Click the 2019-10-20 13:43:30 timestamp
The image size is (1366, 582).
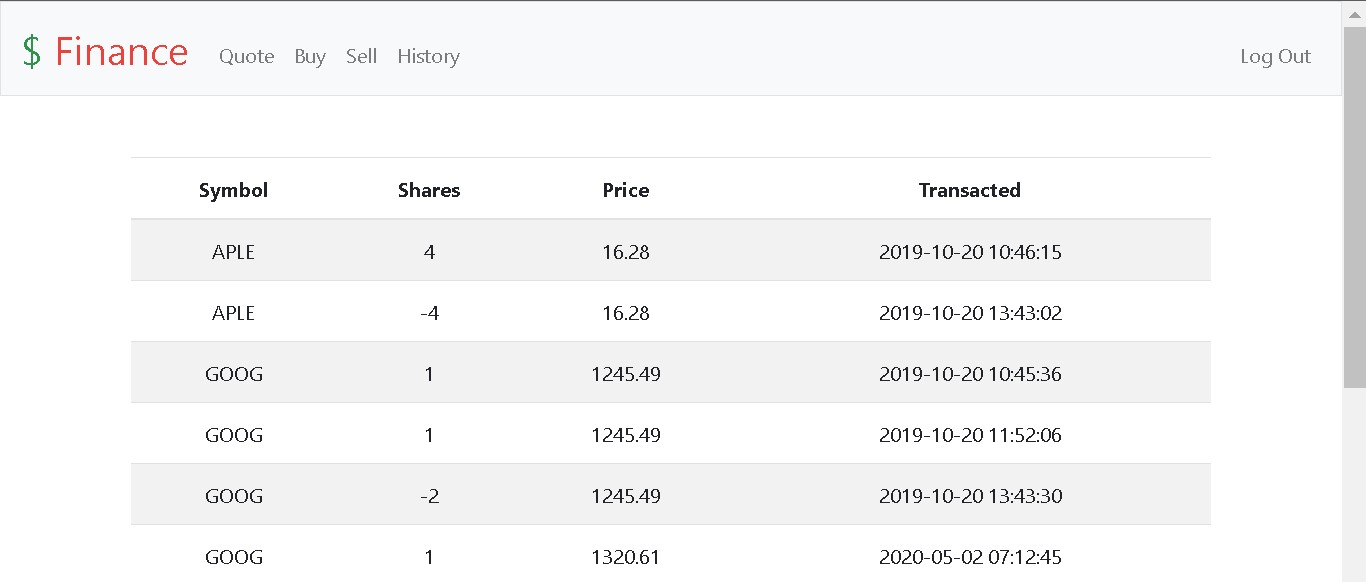pyautogui.click(x=970, y=496)
